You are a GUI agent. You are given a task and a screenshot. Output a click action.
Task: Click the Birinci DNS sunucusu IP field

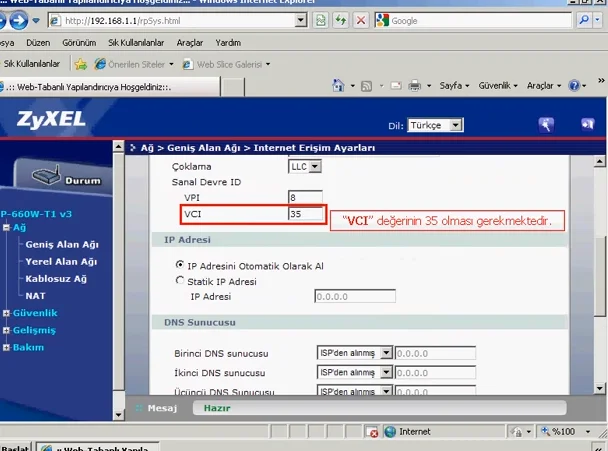435,353
